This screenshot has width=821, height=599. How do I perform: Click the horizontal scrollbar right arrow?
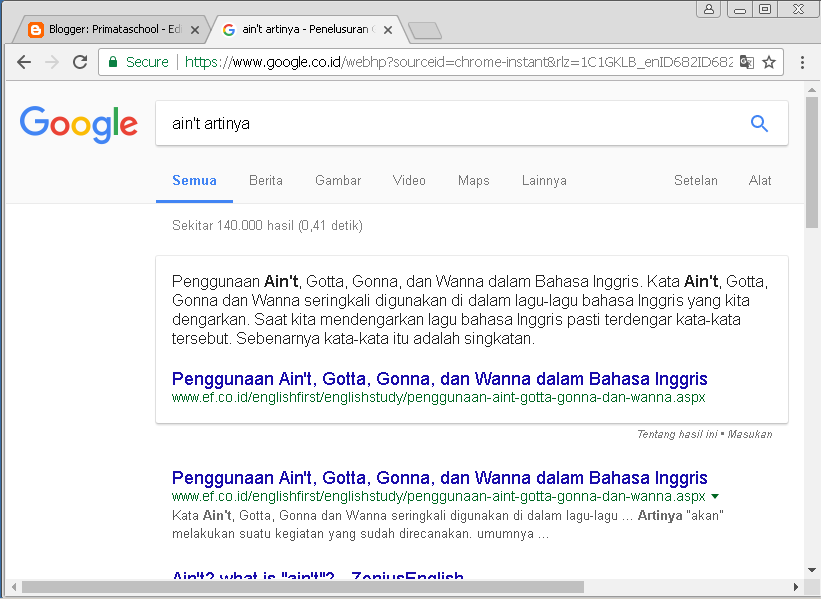tap(796, 587)
